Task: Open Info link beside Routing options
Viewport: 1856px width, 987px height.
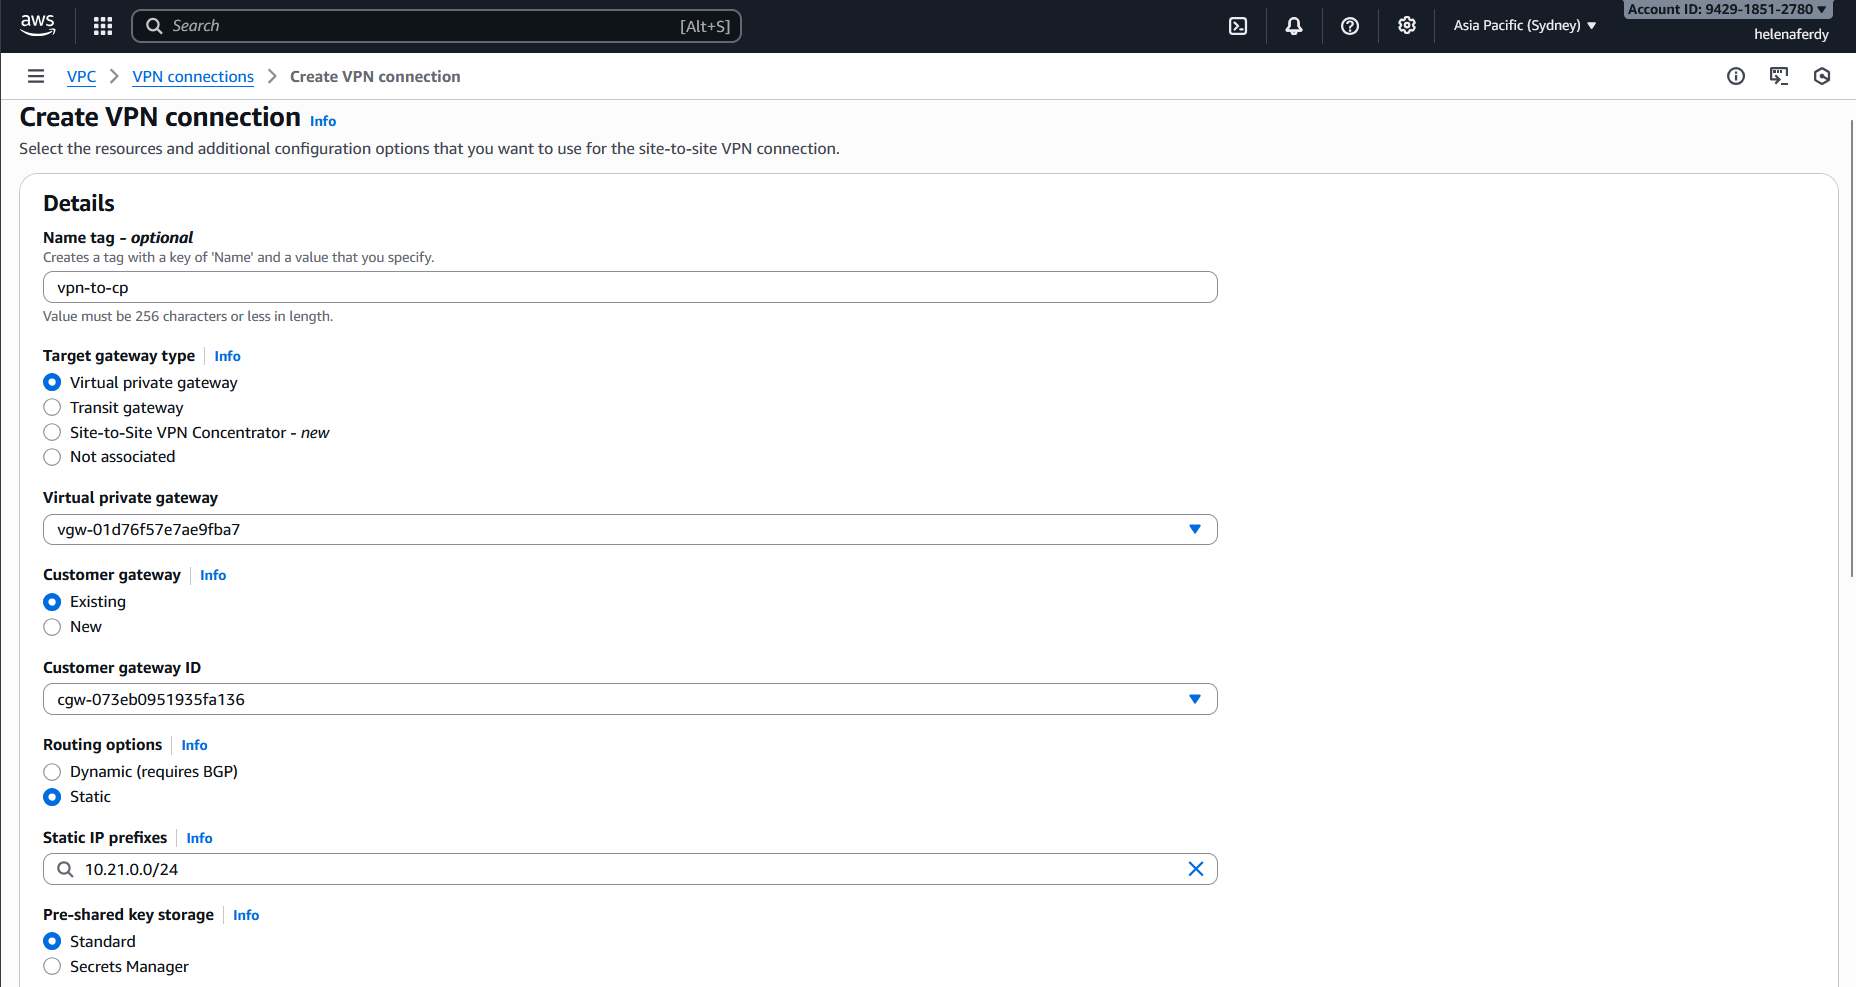Action: [194, 745]
